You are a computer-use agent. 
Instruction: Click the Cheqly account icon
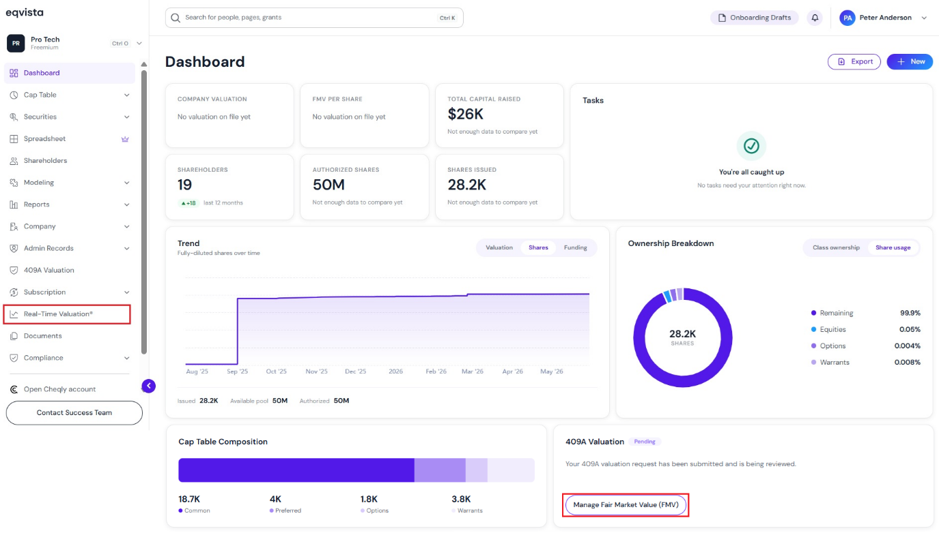[14, 389]
